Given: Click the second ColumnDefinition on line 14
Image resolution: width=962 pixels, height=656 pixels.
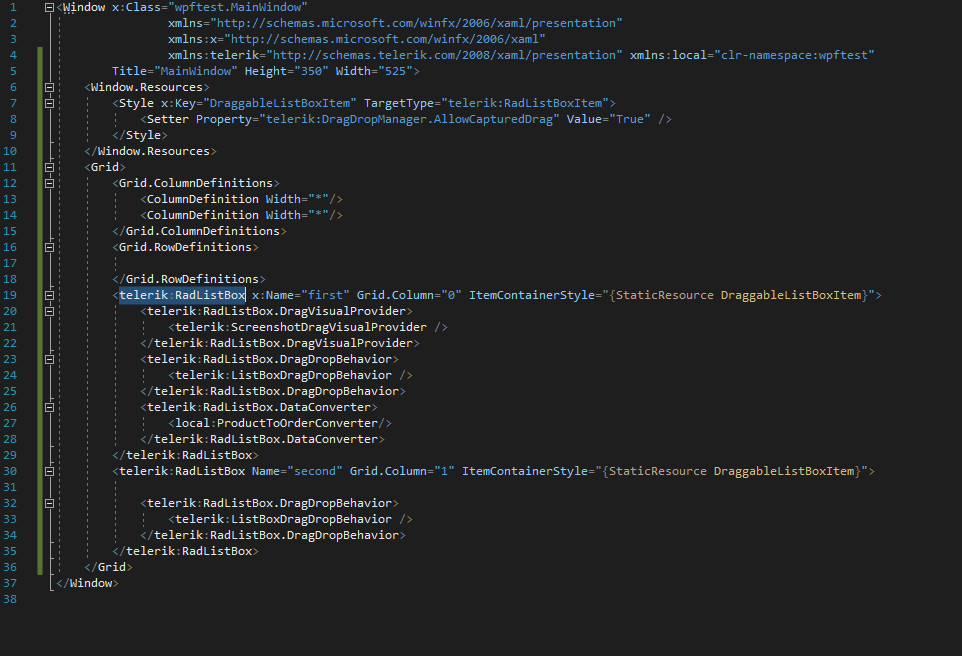Looking at the screenshot, I should click(241, 215).
